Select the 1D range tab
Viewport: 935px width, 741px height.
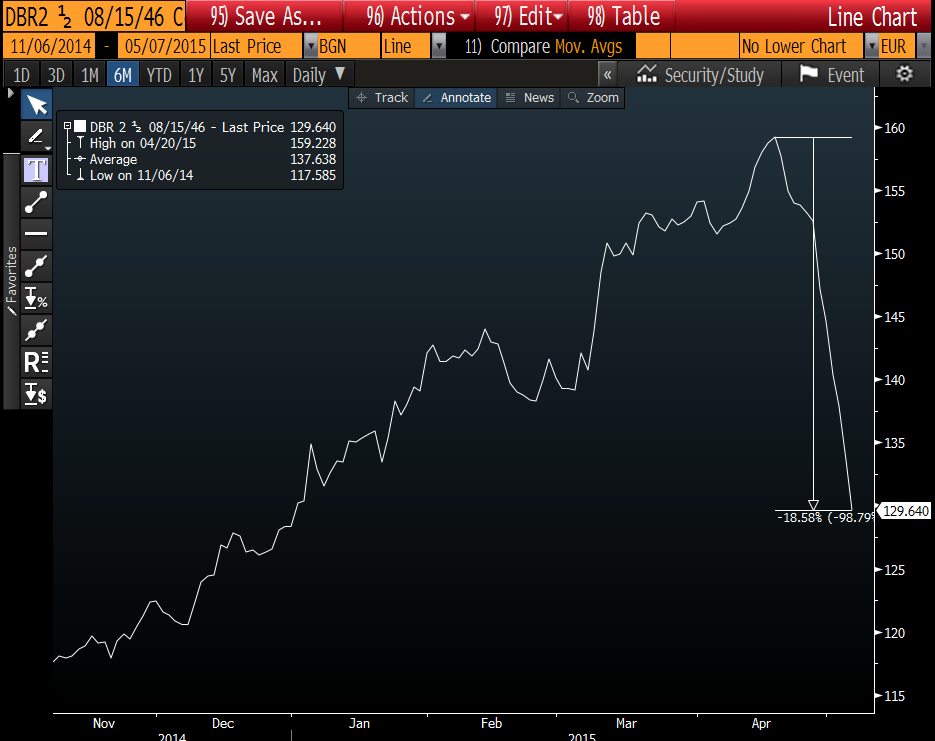pyautogui.click(x=21, y=75)
